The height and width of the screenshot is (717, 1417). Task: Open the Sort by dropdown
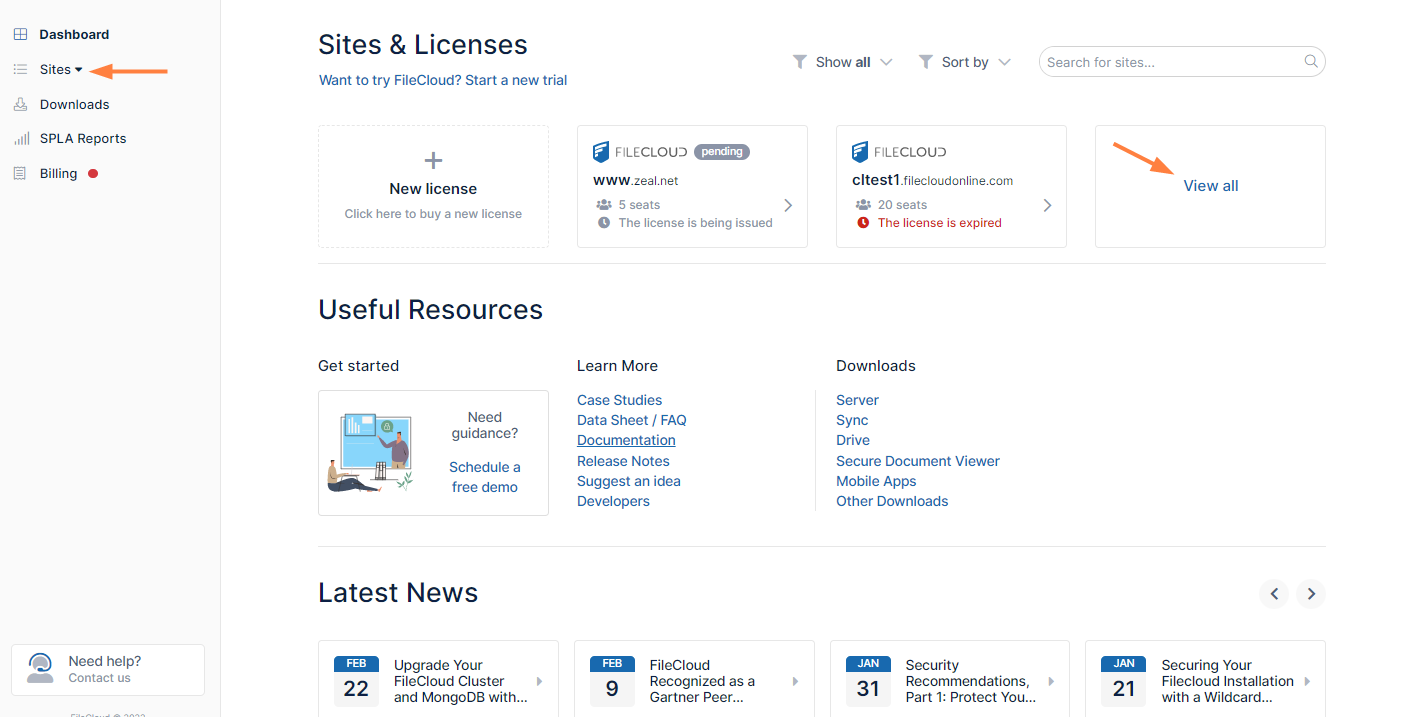[x=965, y=62]
